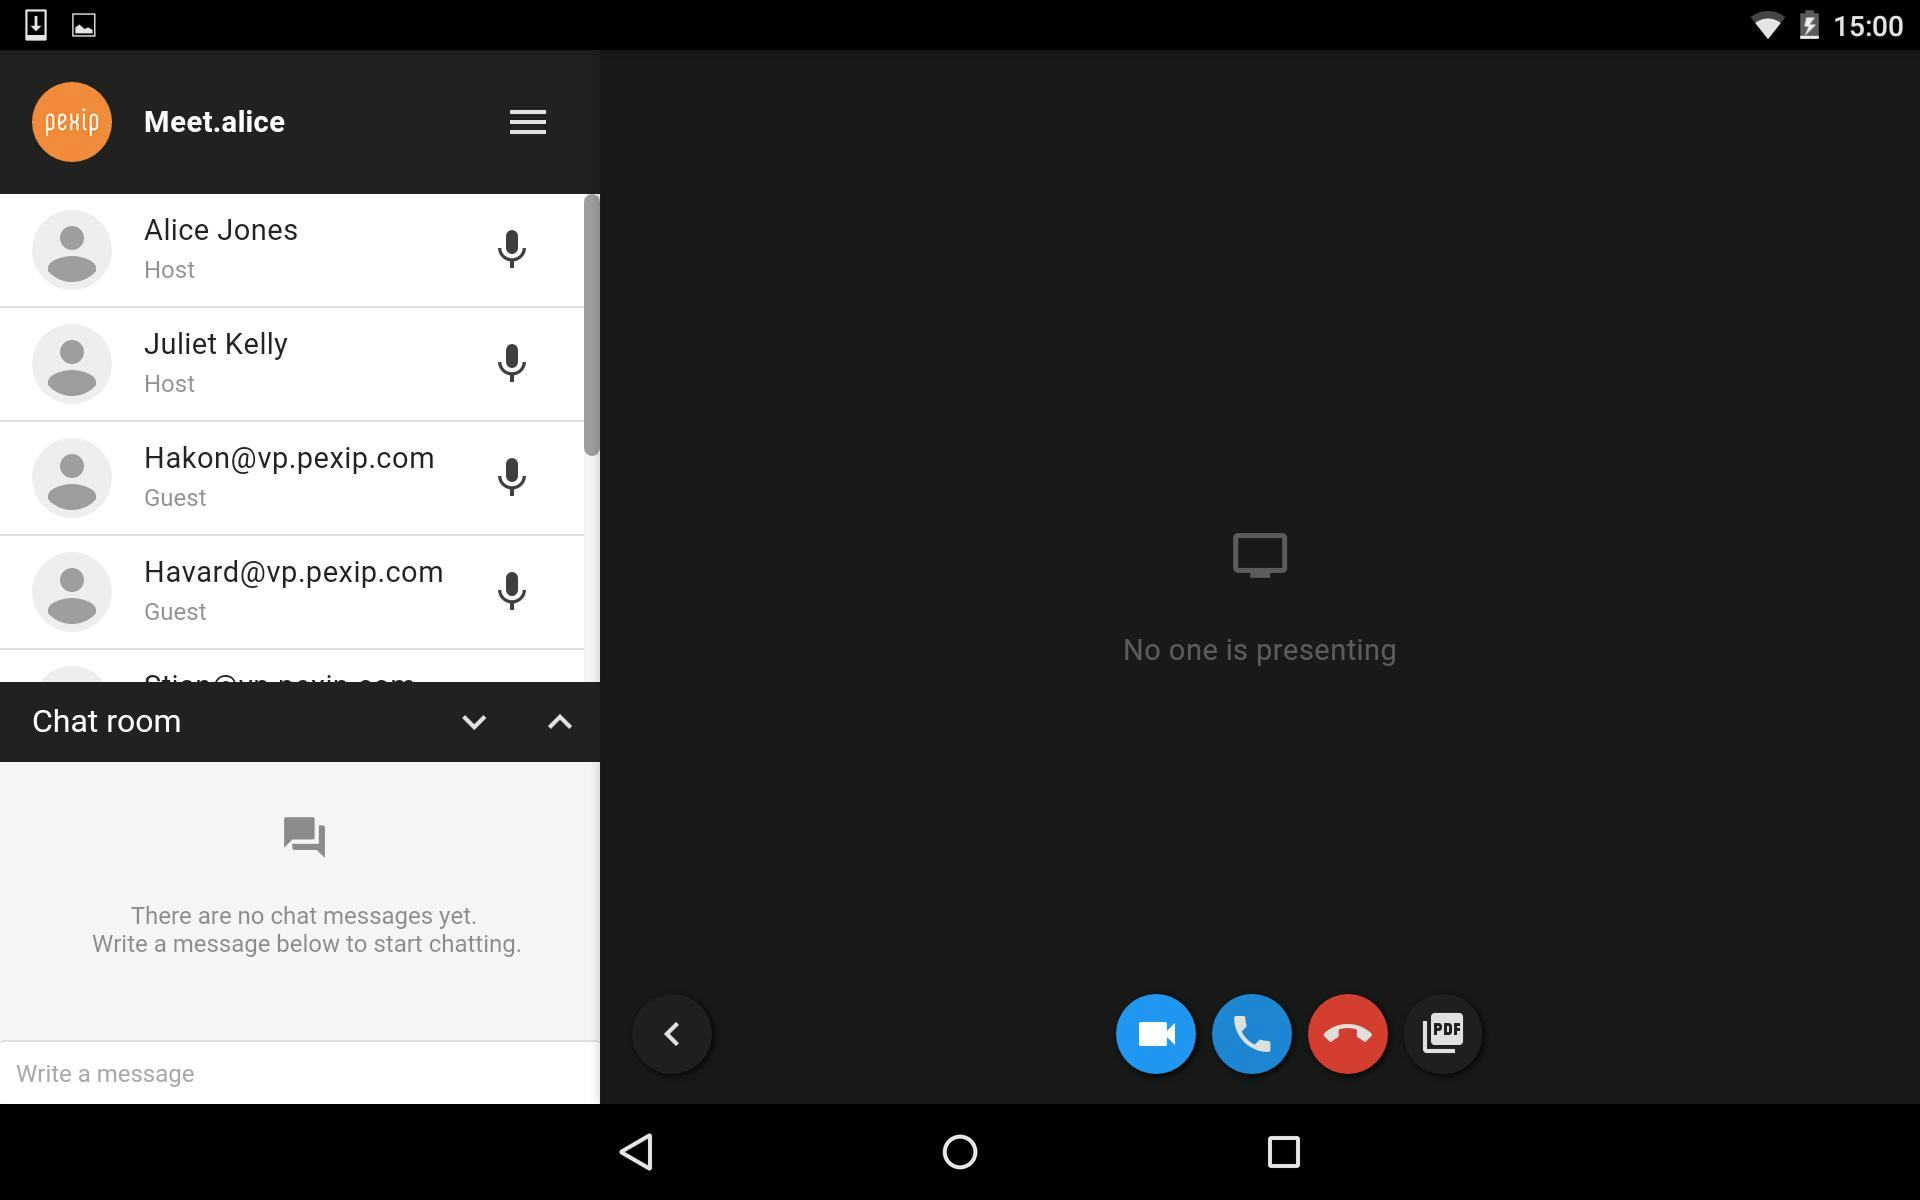Image resolution: width=1920 pixels, height=1200 pixels.
Task: Start audio call with blue phone button
Action: point(1252,1034)
